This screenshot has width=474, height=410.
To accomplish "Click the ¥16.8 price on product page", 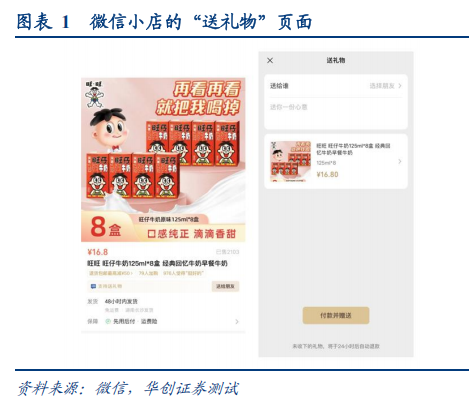I will point(97,252).
